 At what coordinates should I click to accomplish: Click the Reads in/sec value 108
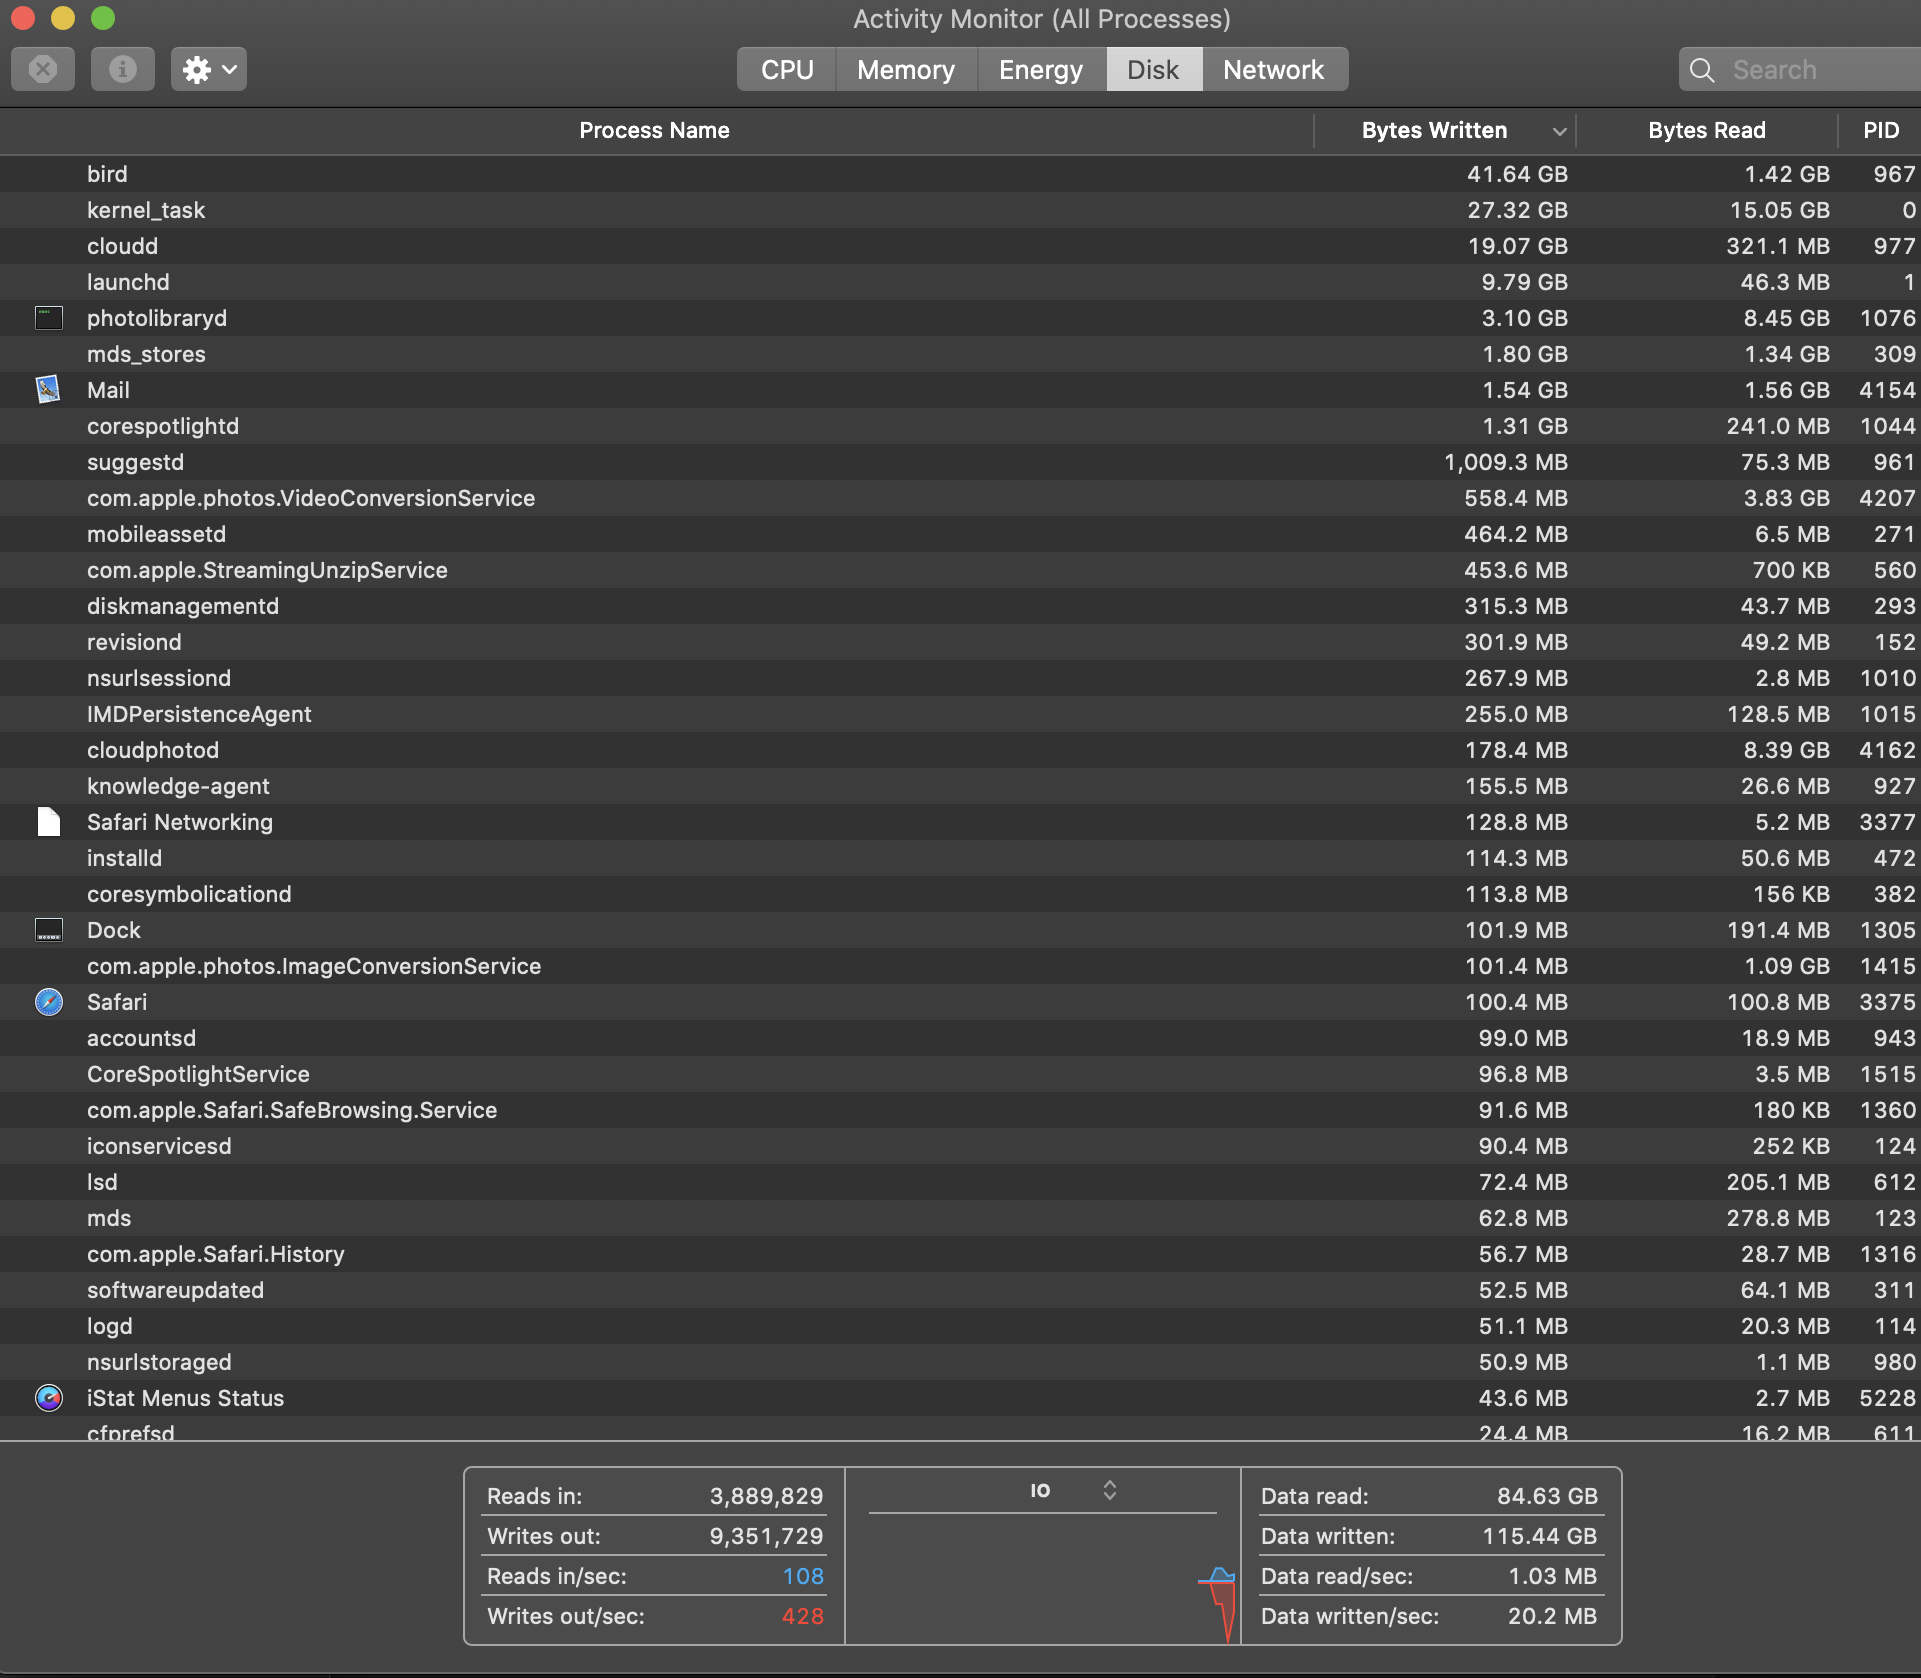[x=803, y=1576]
